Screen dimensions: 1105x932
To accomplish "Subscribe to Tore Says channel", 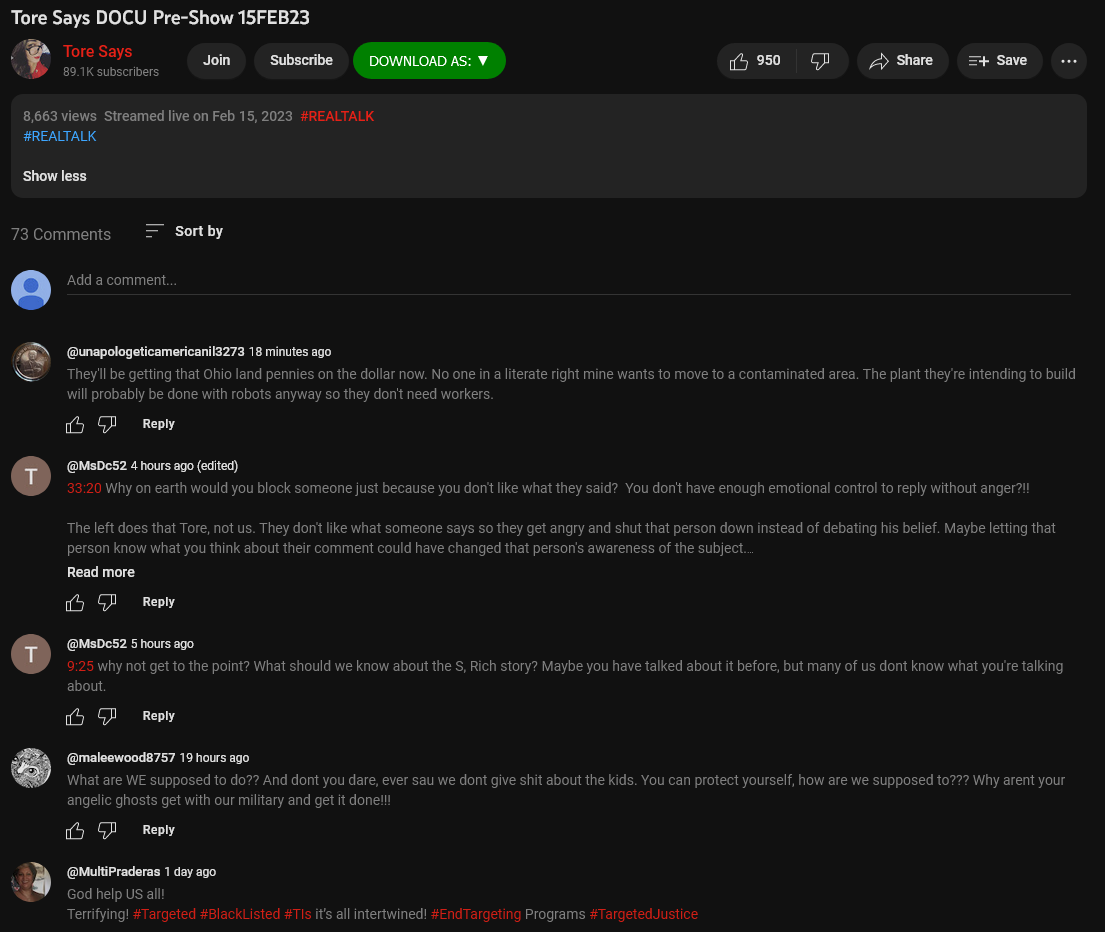I will point(301,61).
